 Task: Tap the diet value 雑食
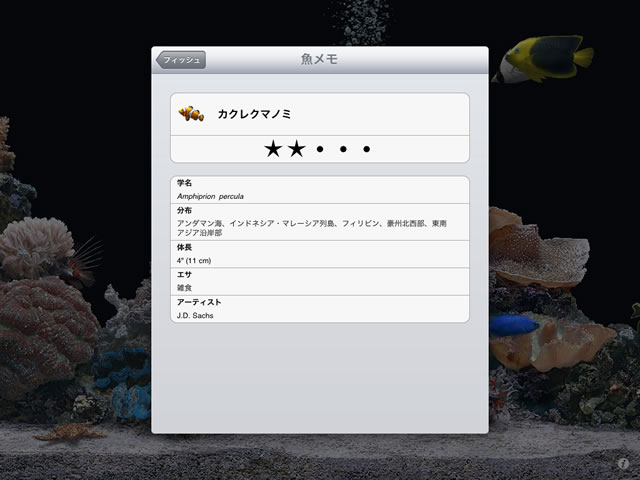(x=184, y=288)
